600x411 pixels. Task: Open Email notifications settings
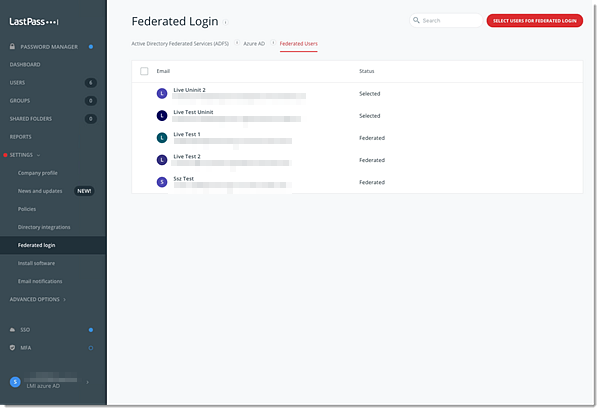(40, 281)
